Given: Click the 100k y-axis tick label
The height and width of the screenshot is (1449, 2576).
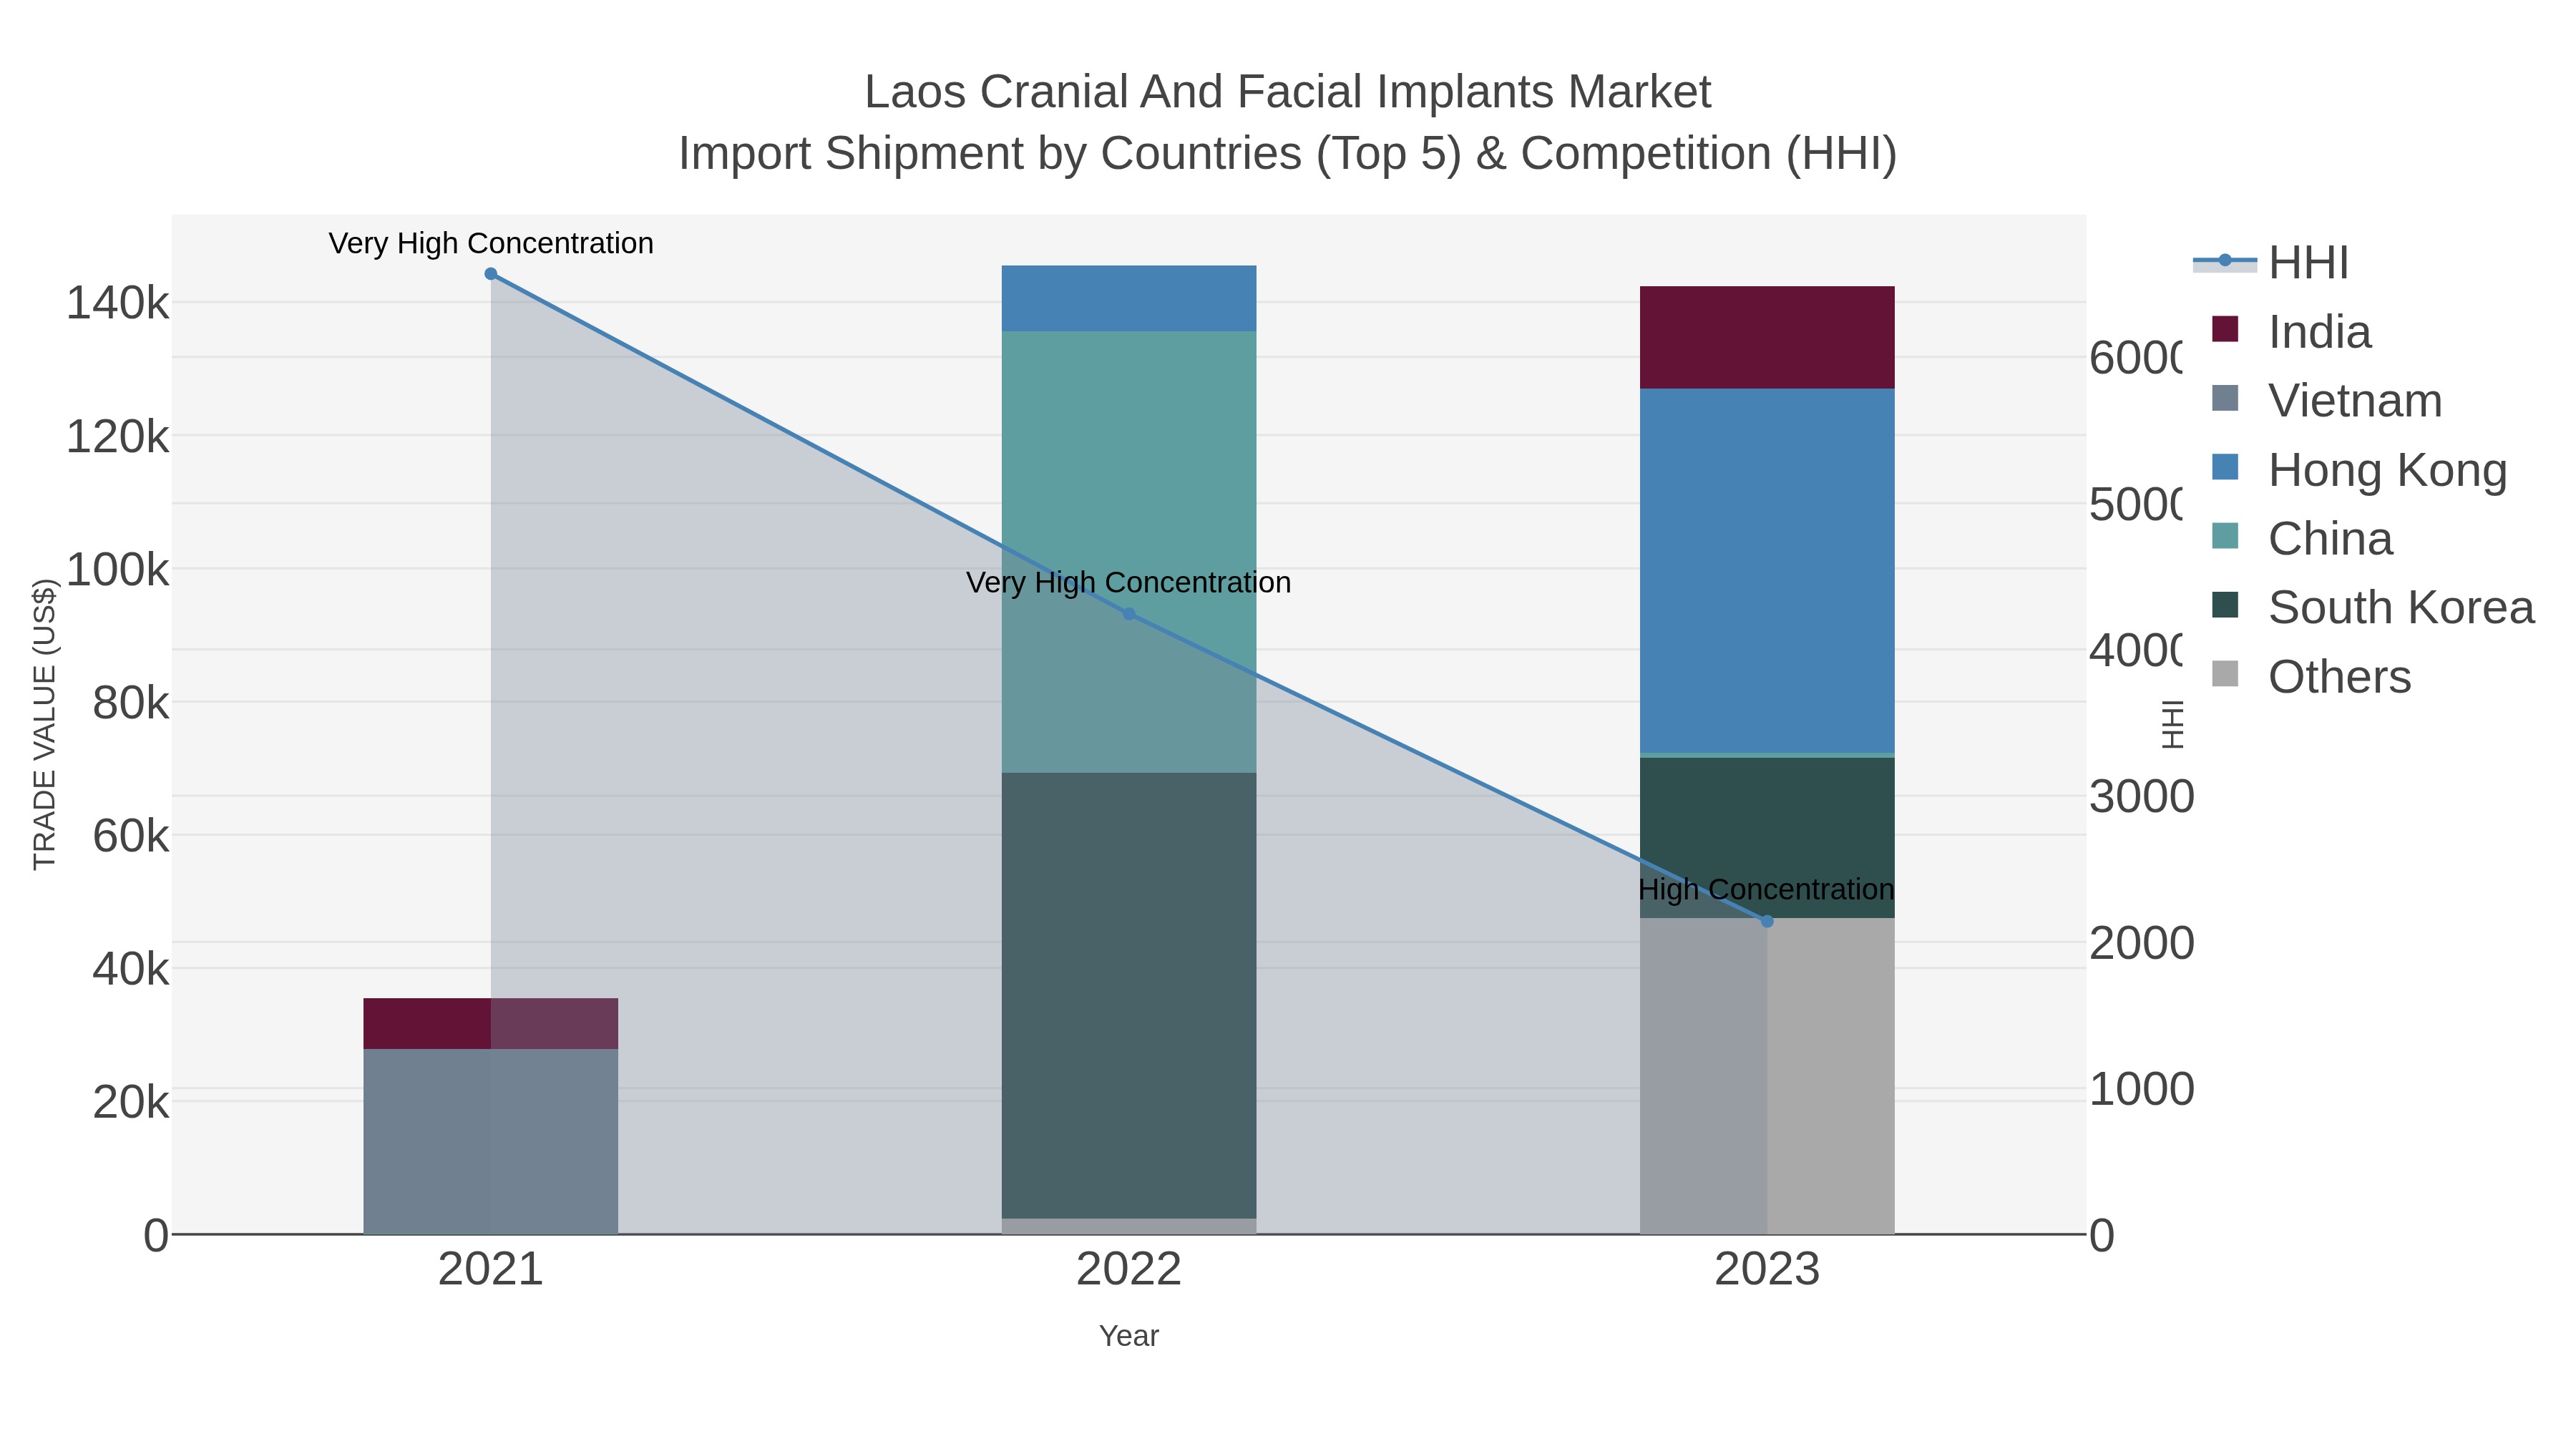Looking at the screenshot, I should pos(118,570).
